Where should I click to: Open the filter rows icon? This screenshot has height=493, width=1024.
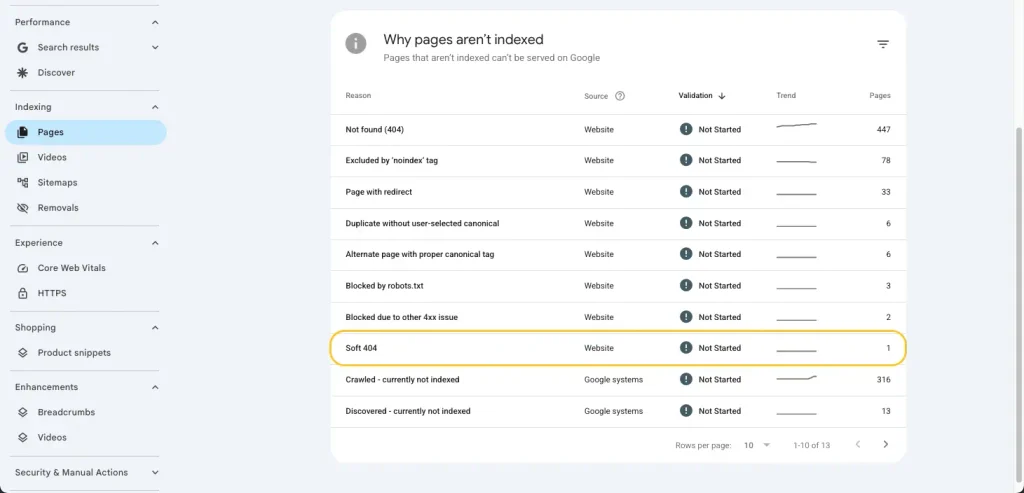click(x=882, y=44)
